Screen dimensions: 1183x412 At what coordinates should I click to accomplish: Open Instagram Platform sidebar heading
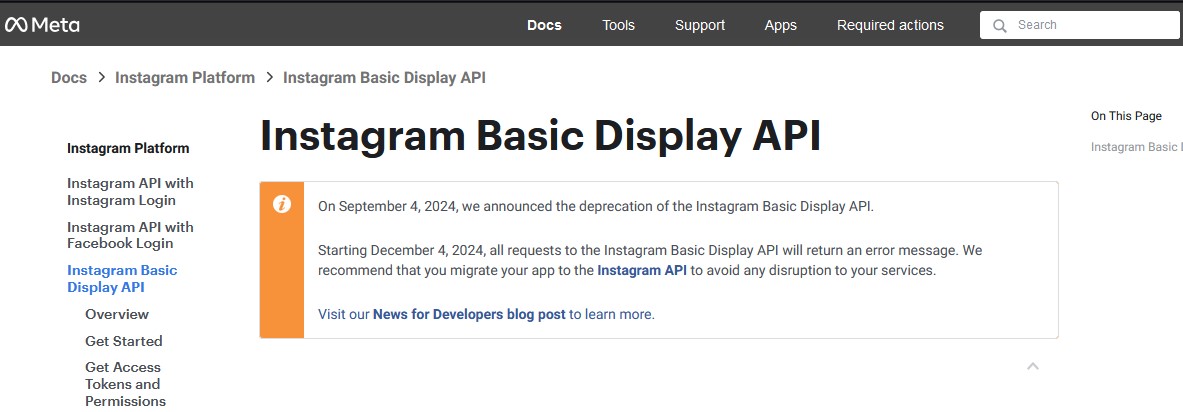(128, 148)
